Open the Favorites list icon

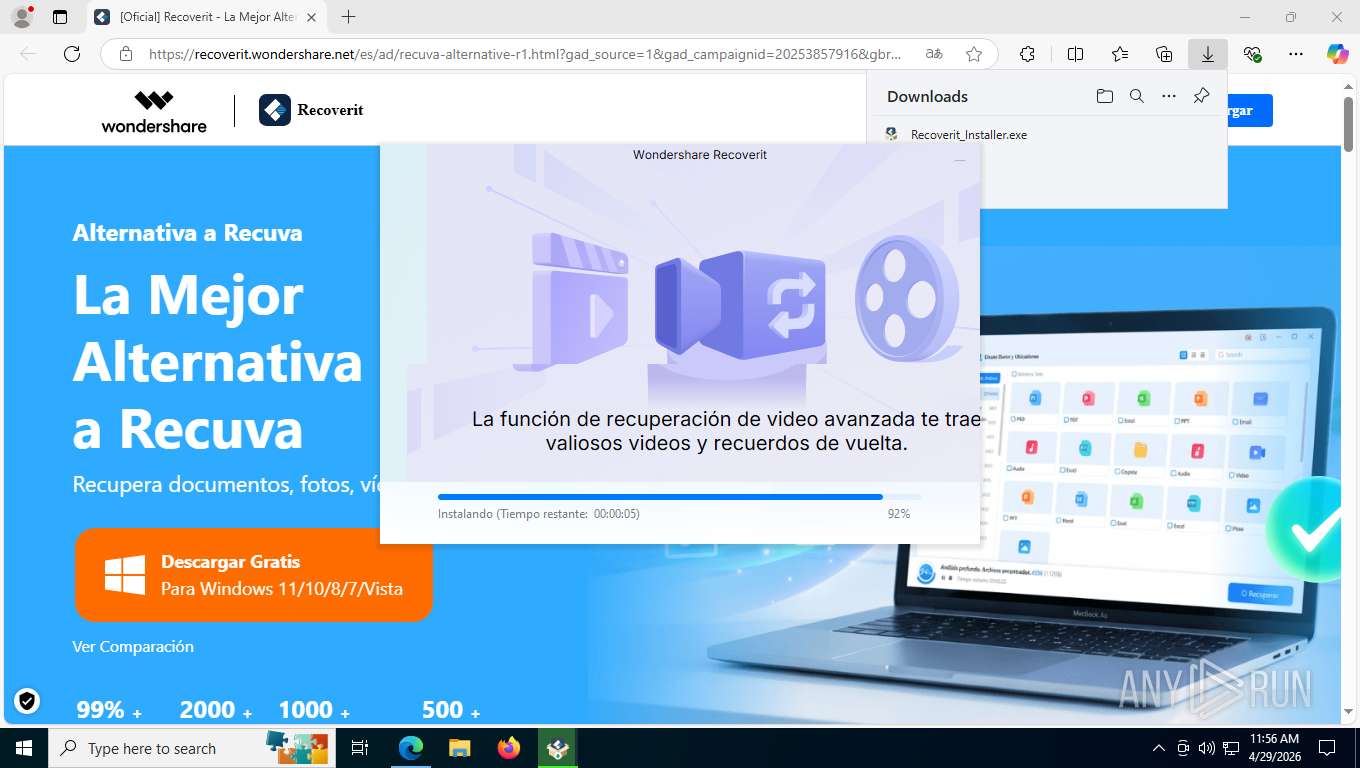(1120, 54)
